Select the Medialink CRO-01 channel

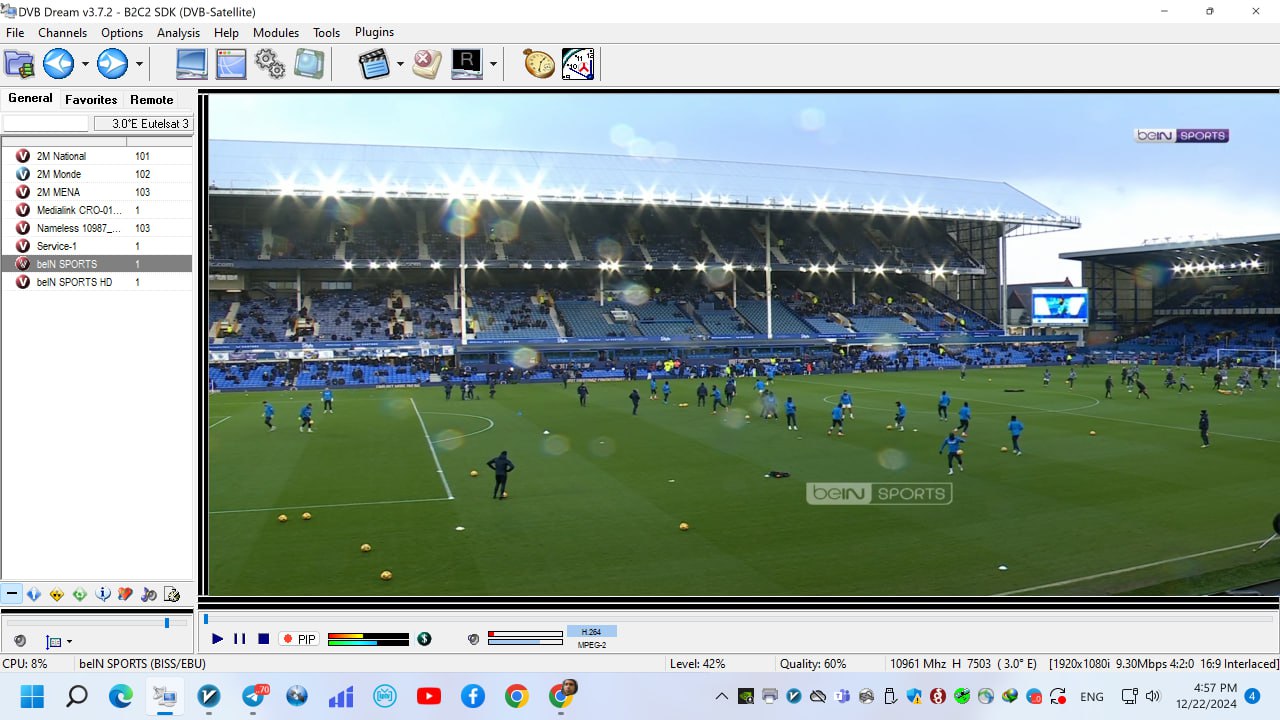pos(96,210)
